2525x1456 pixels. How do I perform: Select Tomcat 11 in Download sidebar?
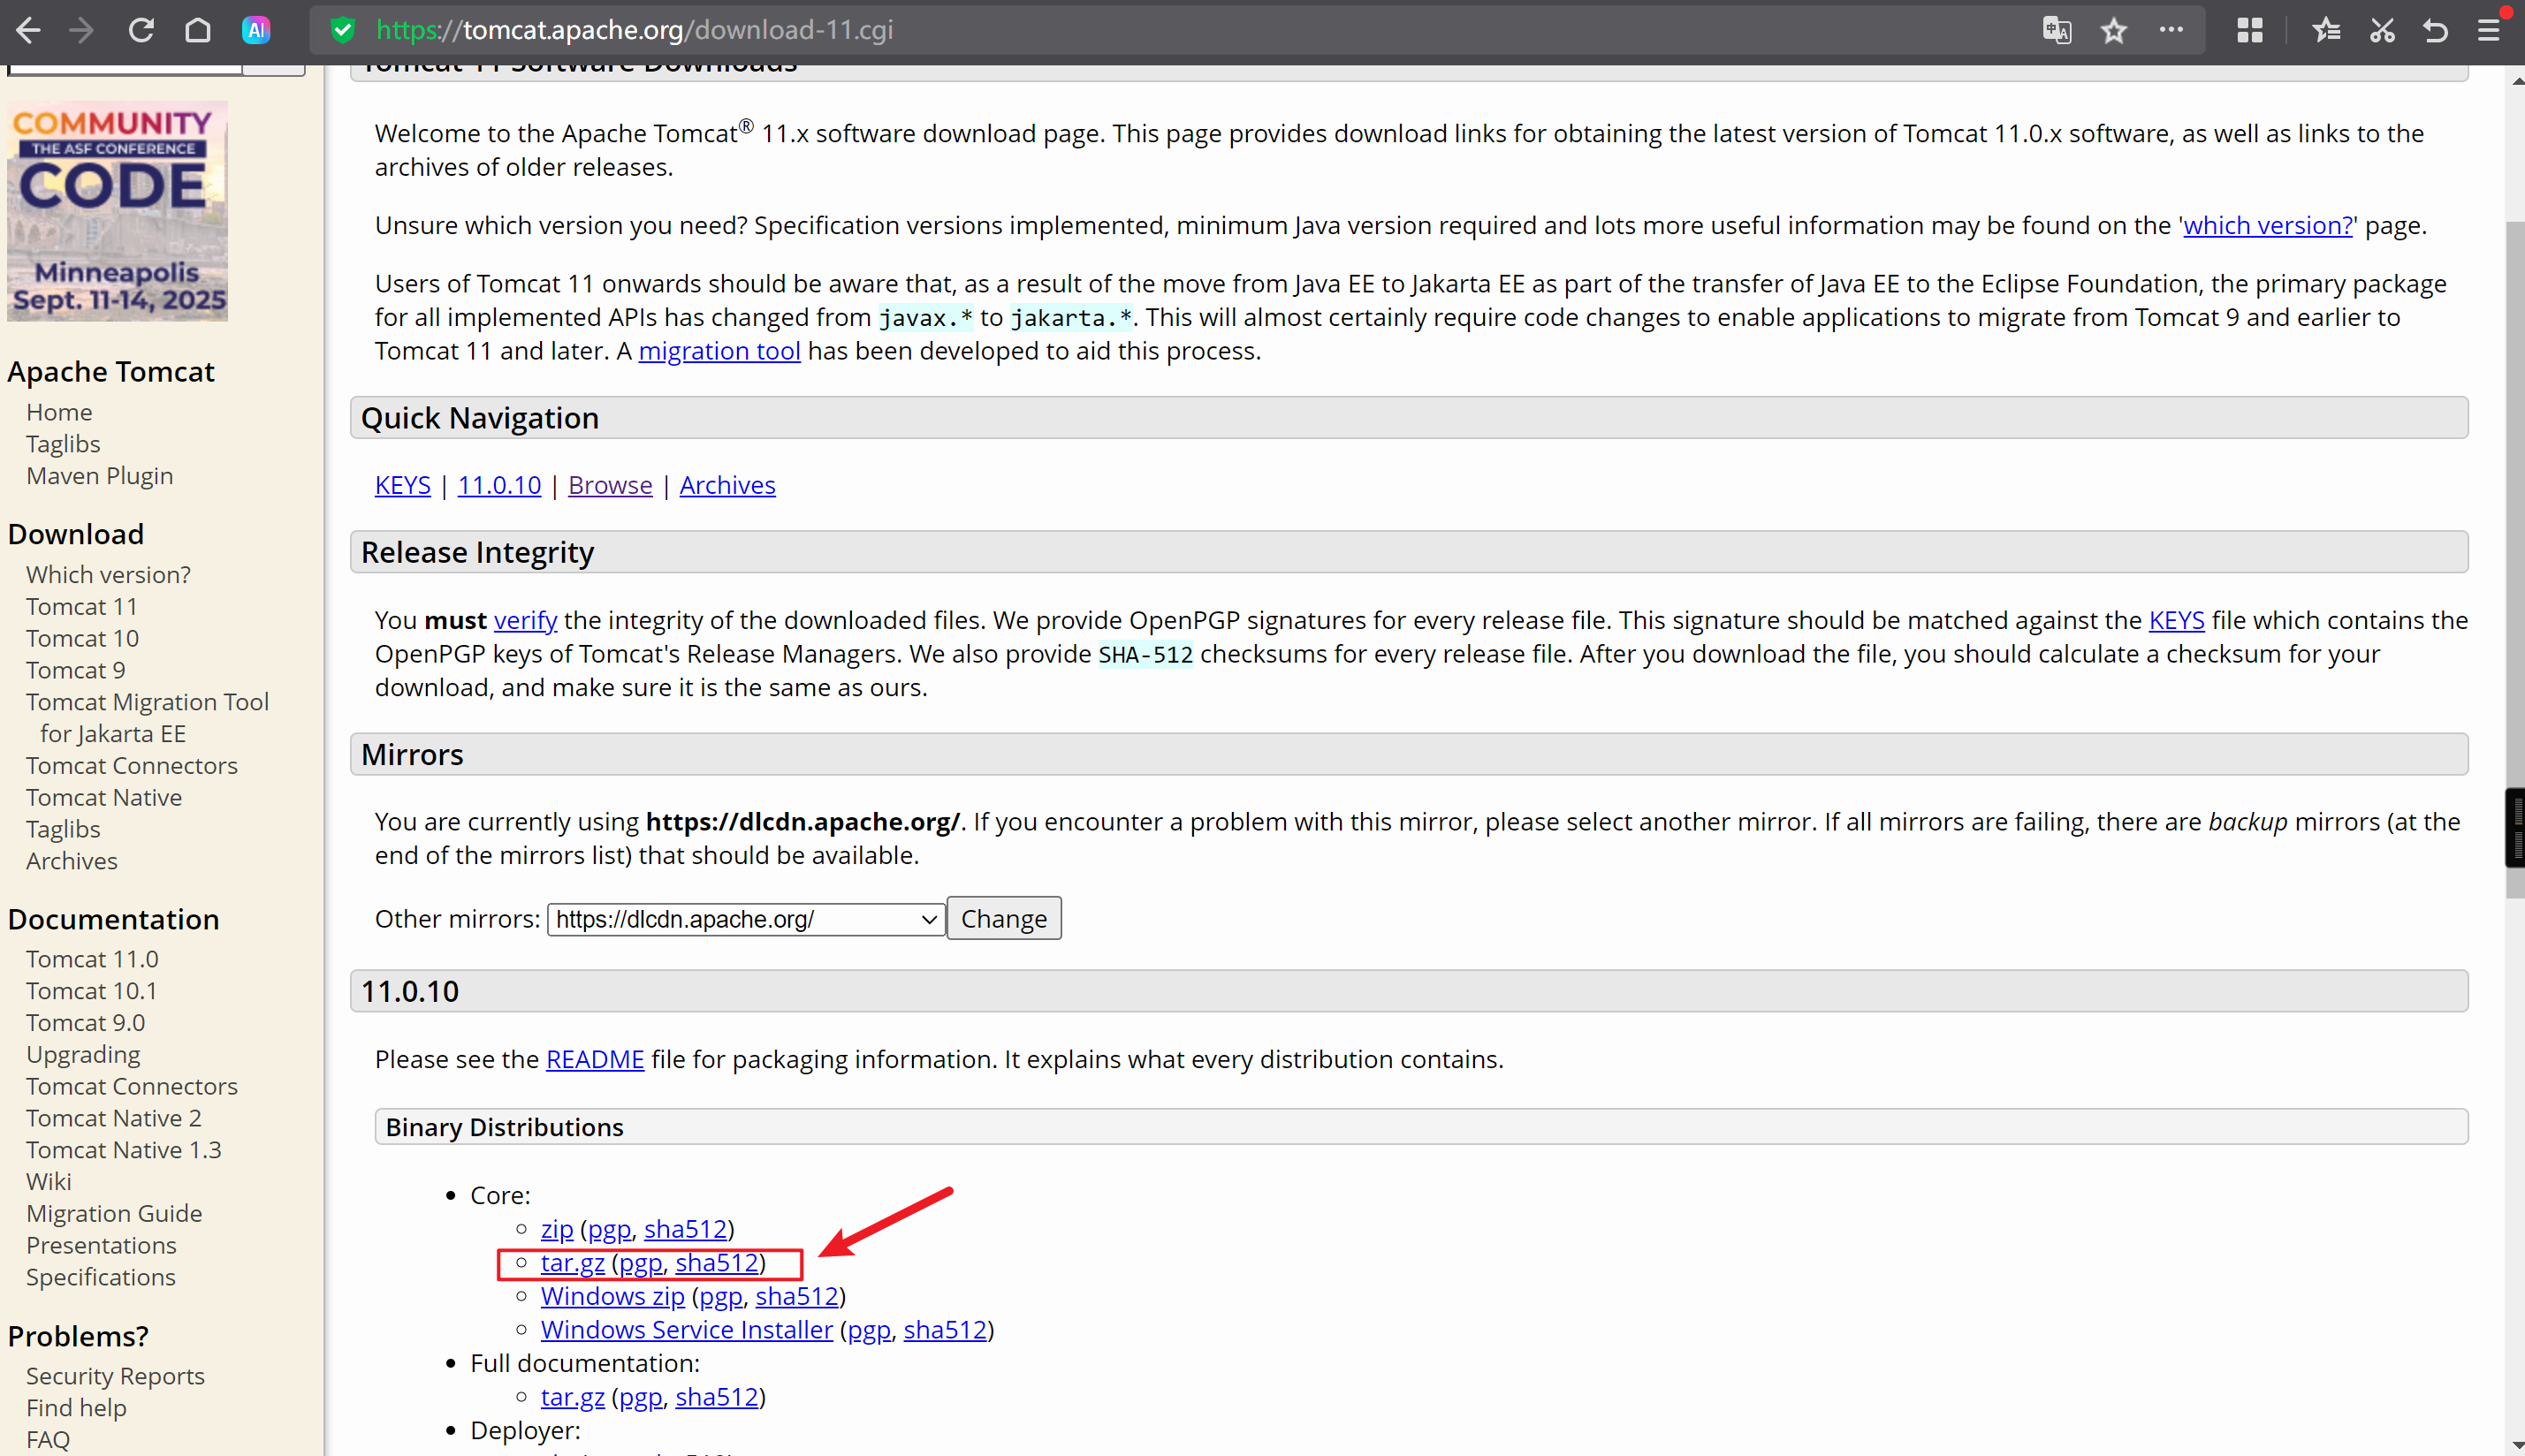click(82, 607)
